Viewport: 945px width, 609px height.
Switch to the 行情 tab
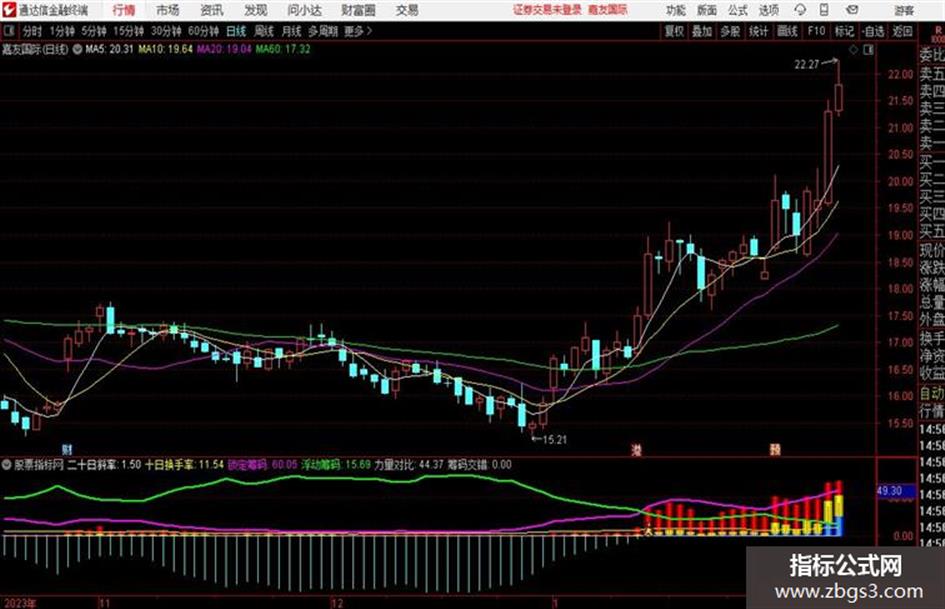(x=124, y=10)
